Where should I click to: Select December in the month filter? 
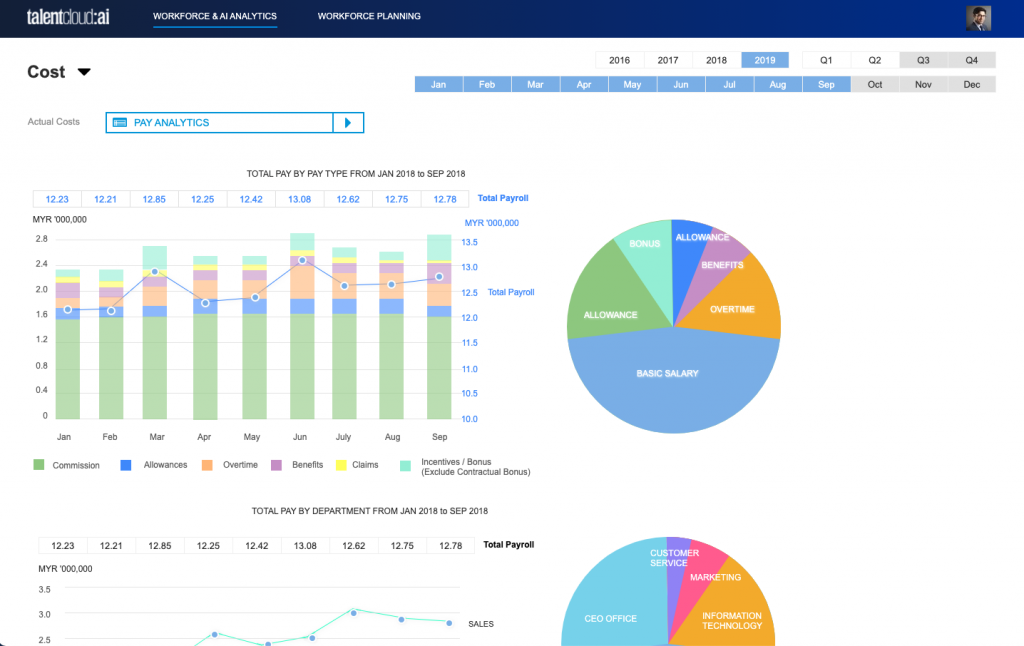click(x=971, y=84)
